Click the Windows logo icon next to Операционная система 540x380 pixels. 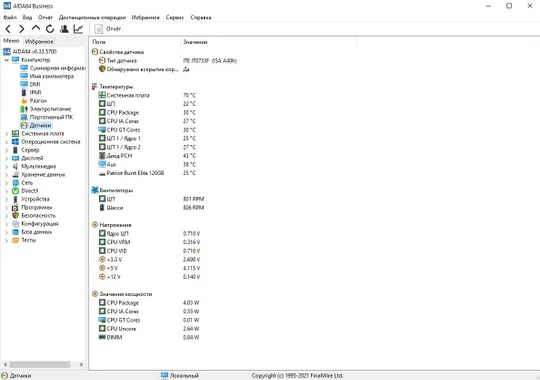coord(15,142)
